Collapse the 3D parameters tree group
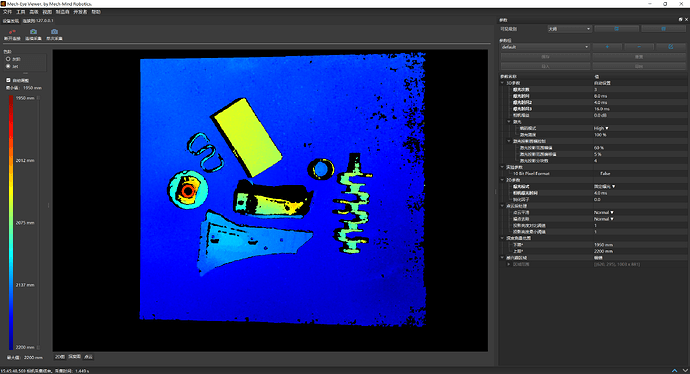This screenshot has width=690, height=374. (x=502, y=83)
